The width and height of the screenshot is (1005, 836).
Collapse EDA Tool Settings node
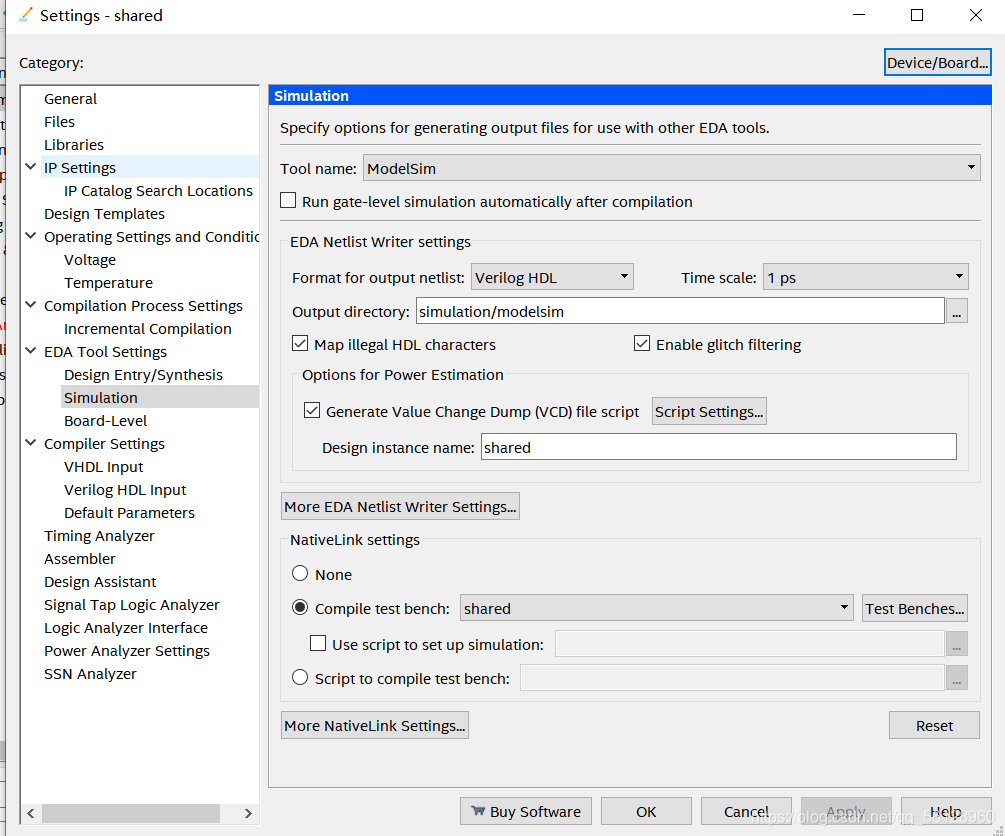(x=30, y=351)
